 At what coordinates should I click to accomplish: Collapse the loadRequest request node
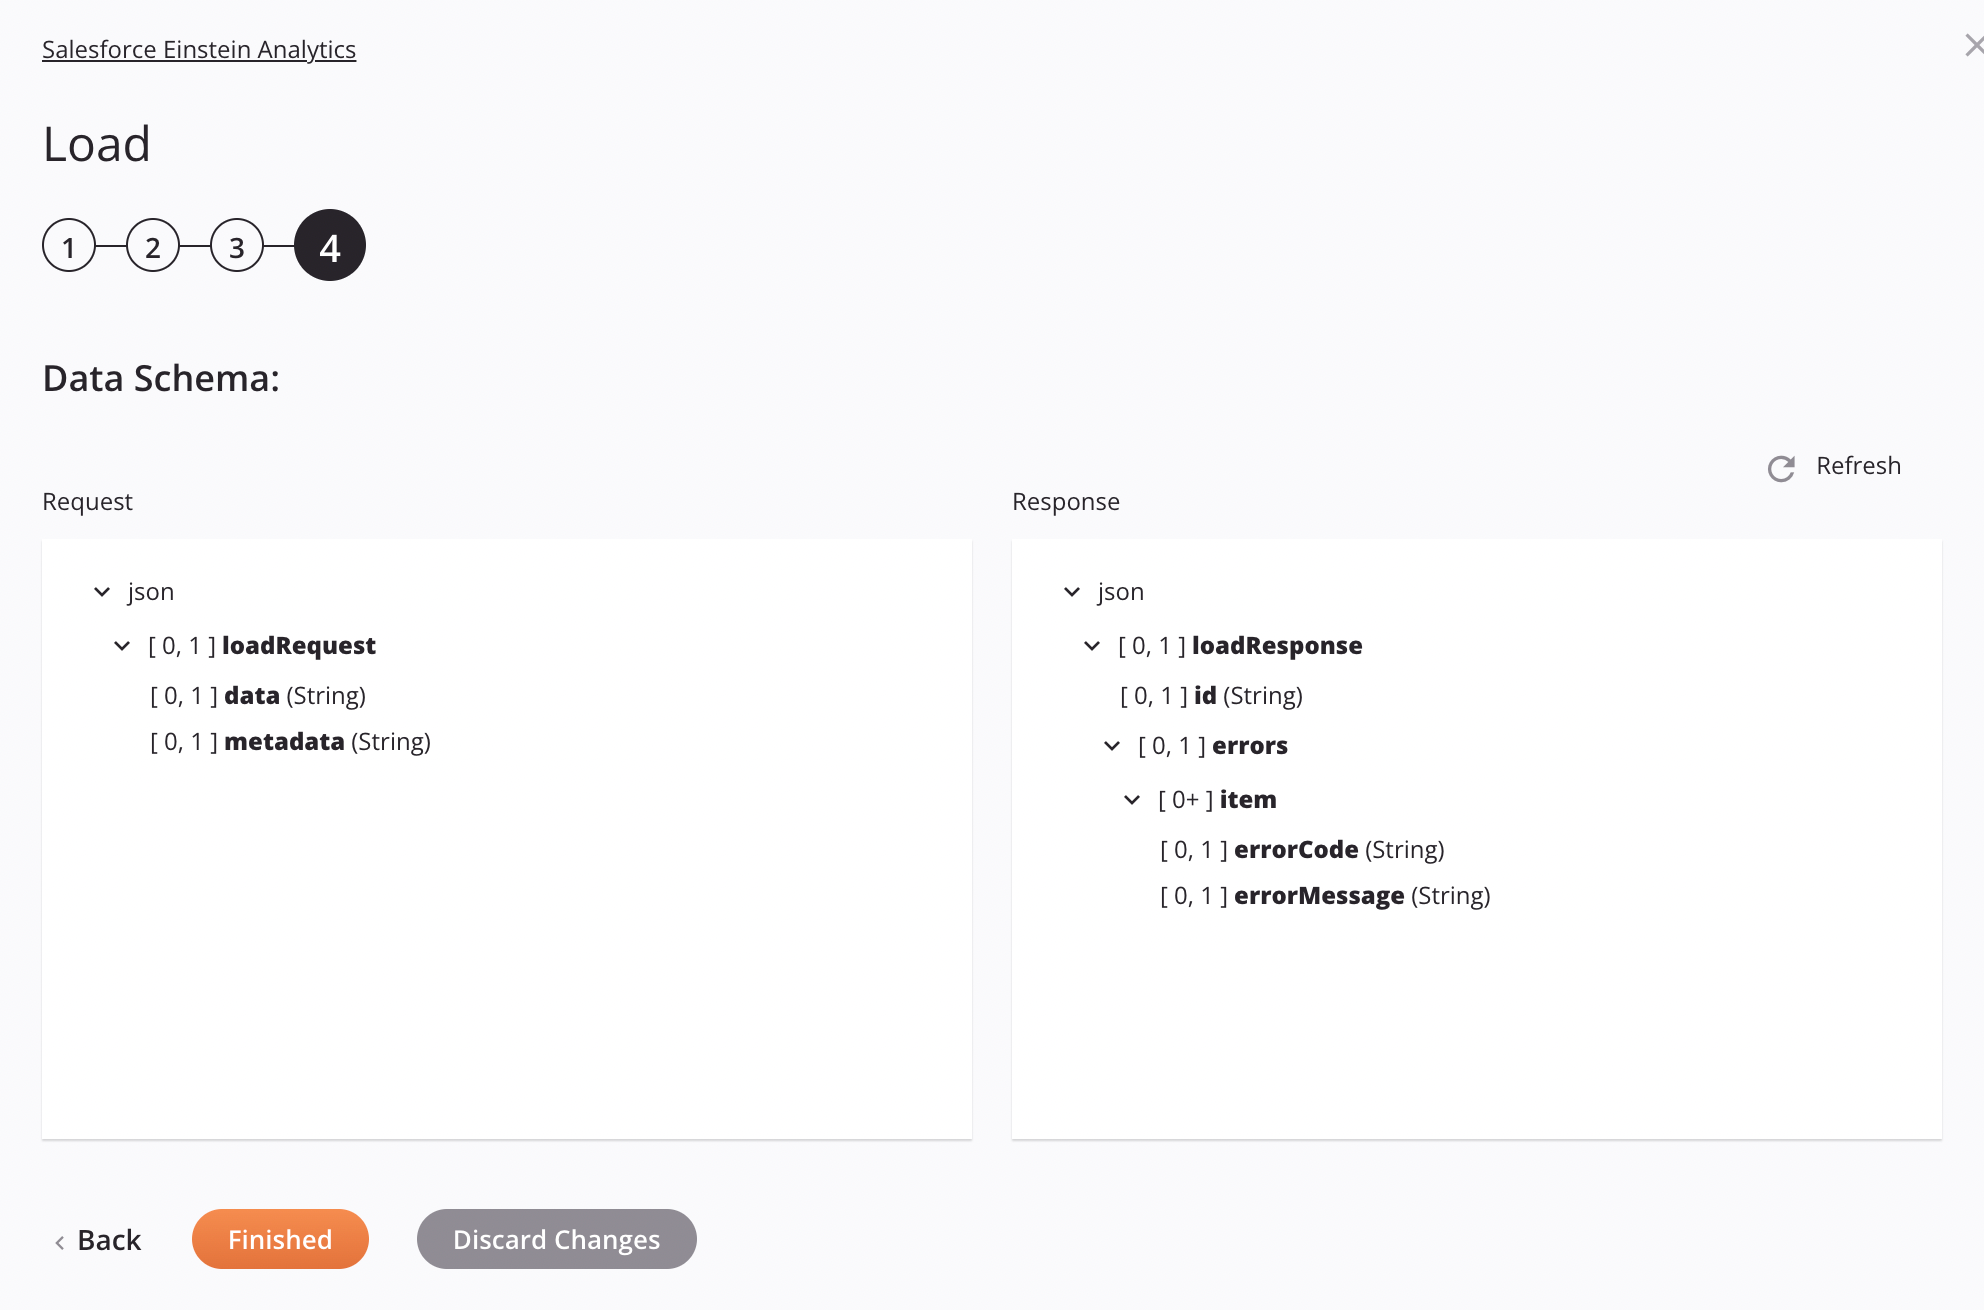pyautogui.click(x=123, y=645)
